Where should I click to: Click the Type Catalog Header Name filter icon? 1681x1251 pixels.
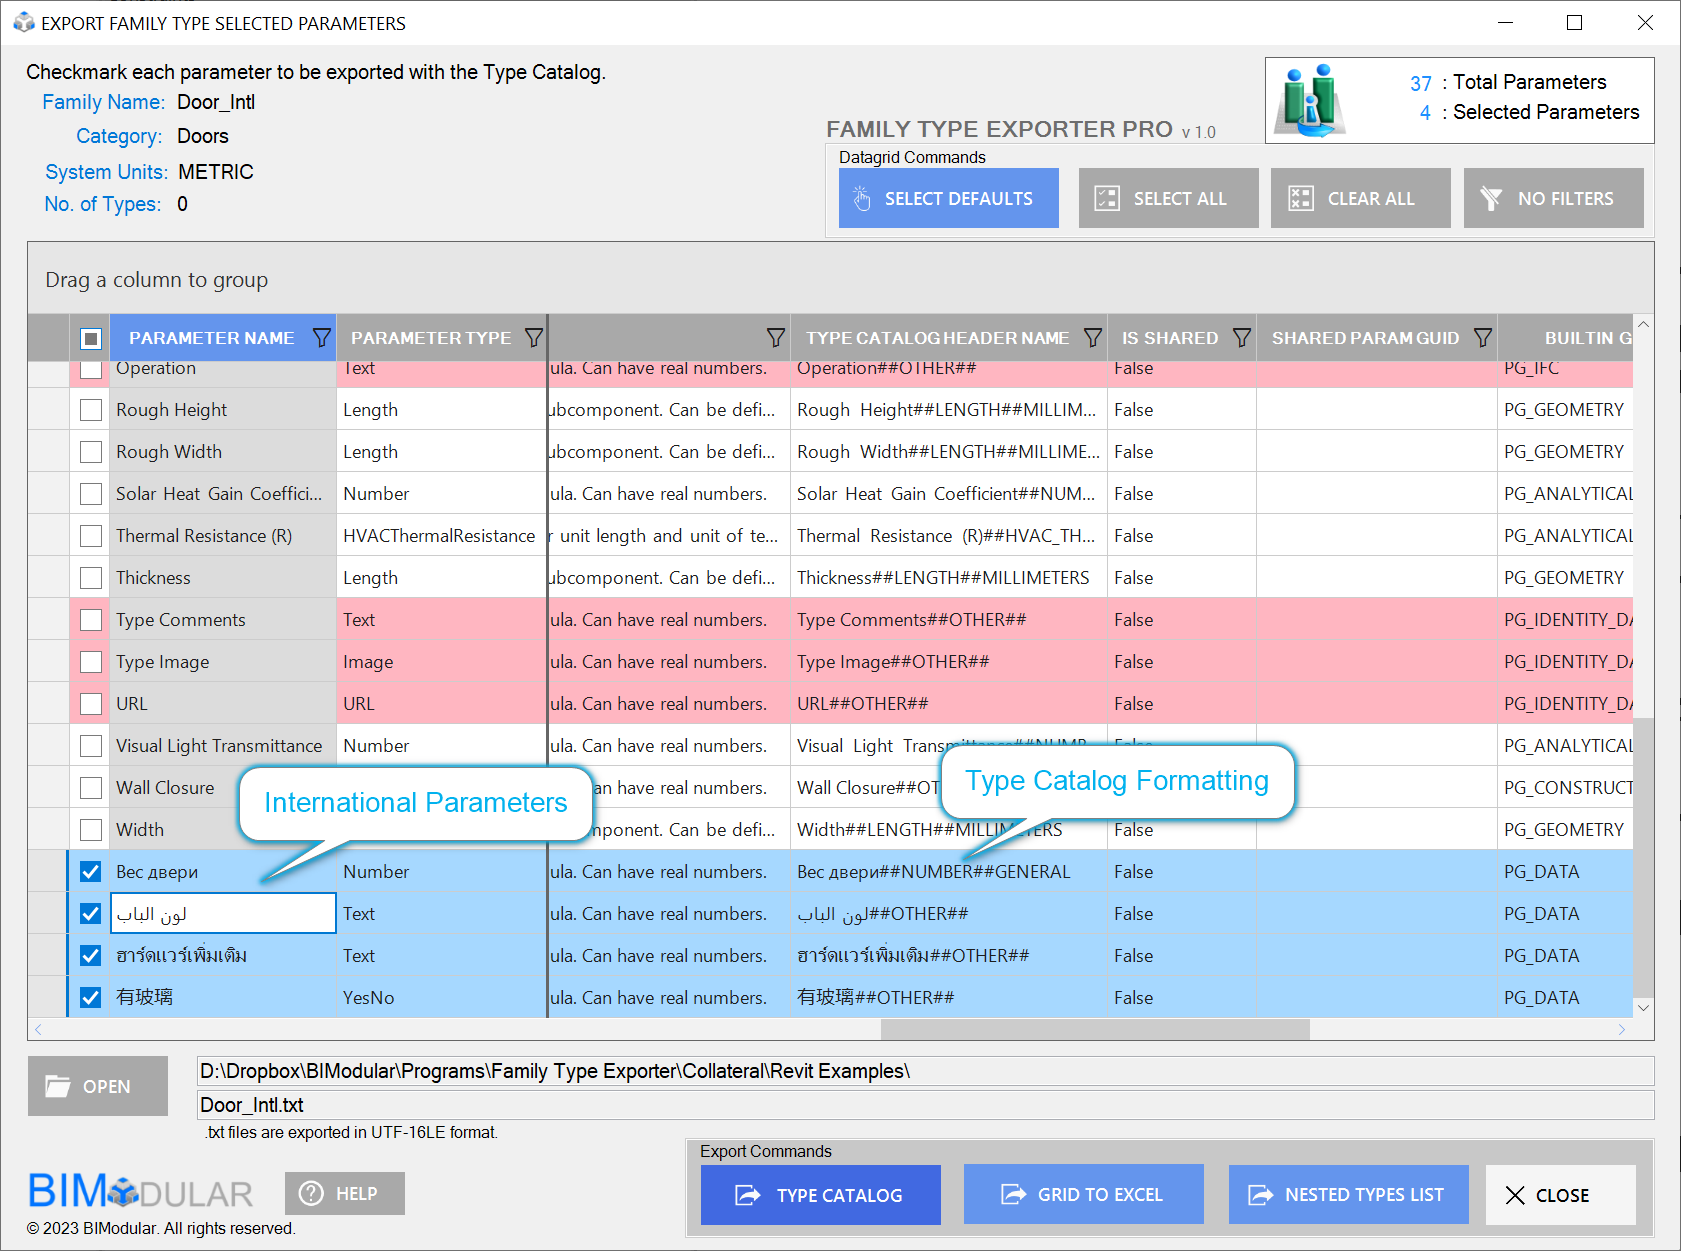(1093, 338)
